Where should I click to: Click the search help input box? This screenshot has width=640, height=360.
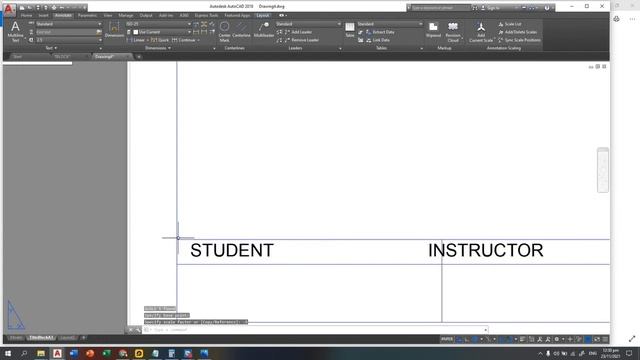(x=440, y=8)
